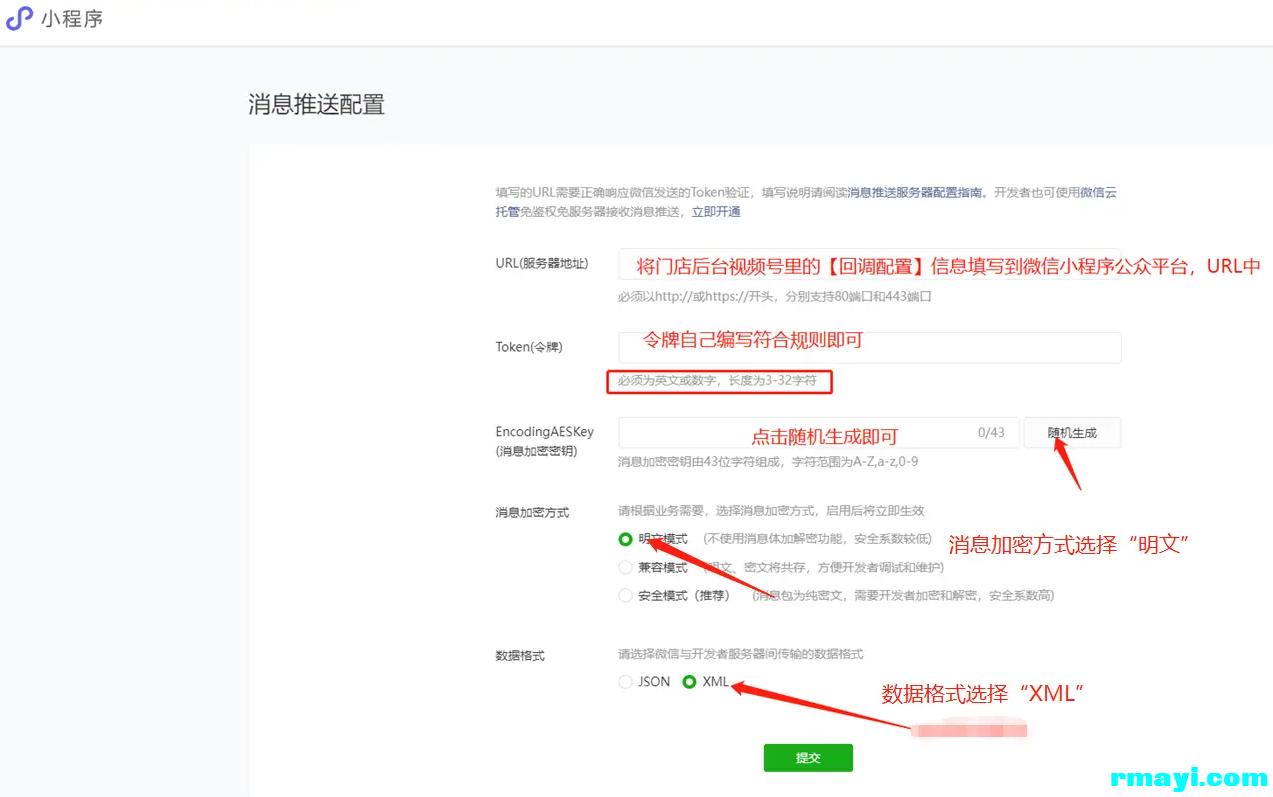The image size is (1273, 797).
Task: Focus the Token input field
Action: [869, 348]
